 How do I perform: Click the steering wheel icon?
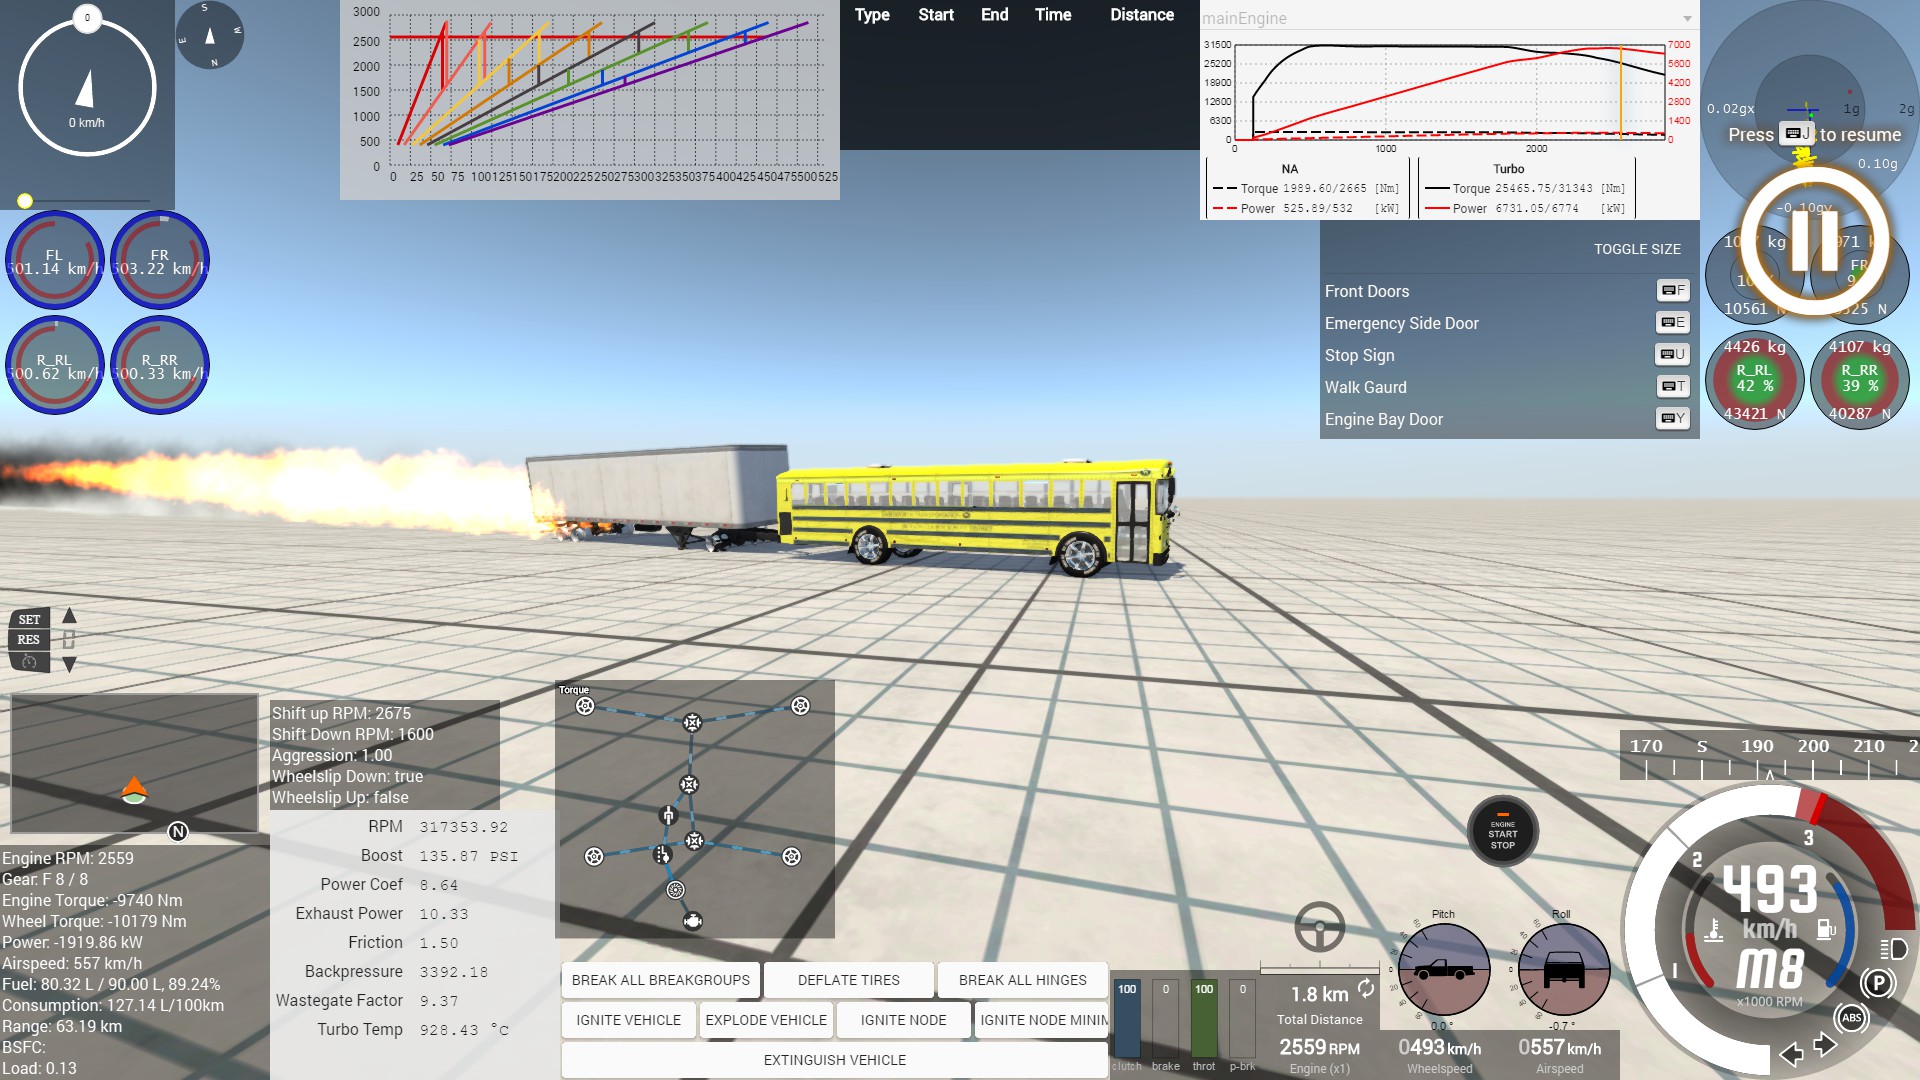click(x=1319, y=927)
